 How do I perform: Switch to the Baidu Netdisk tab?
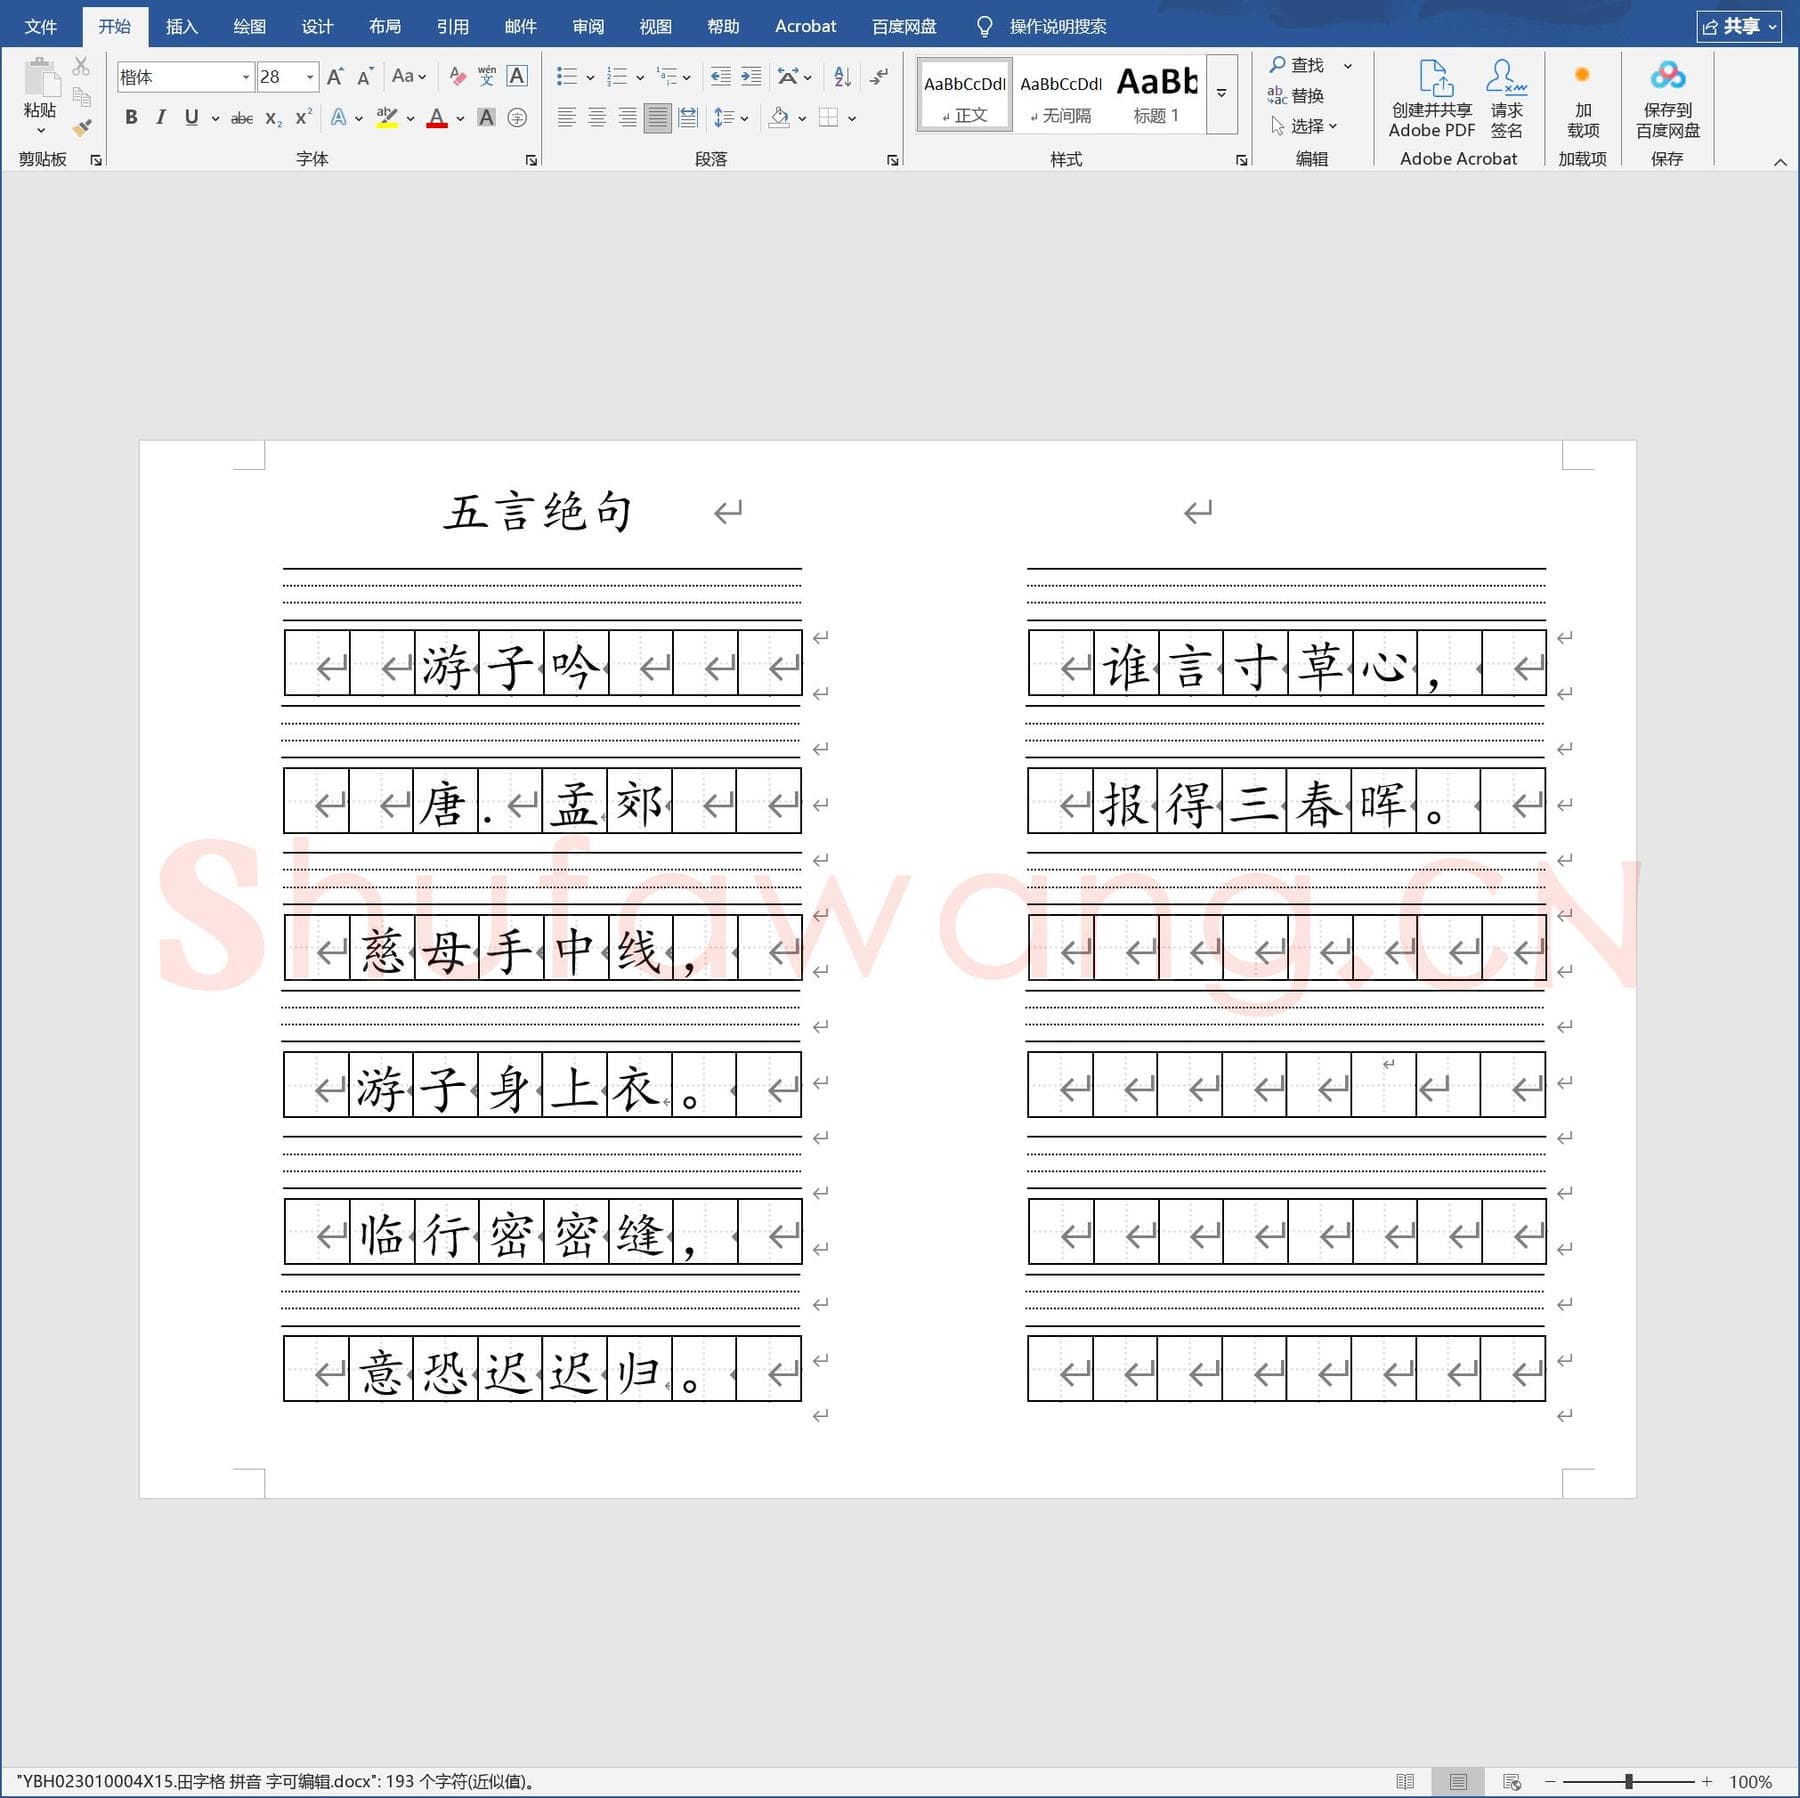[904, 26]
